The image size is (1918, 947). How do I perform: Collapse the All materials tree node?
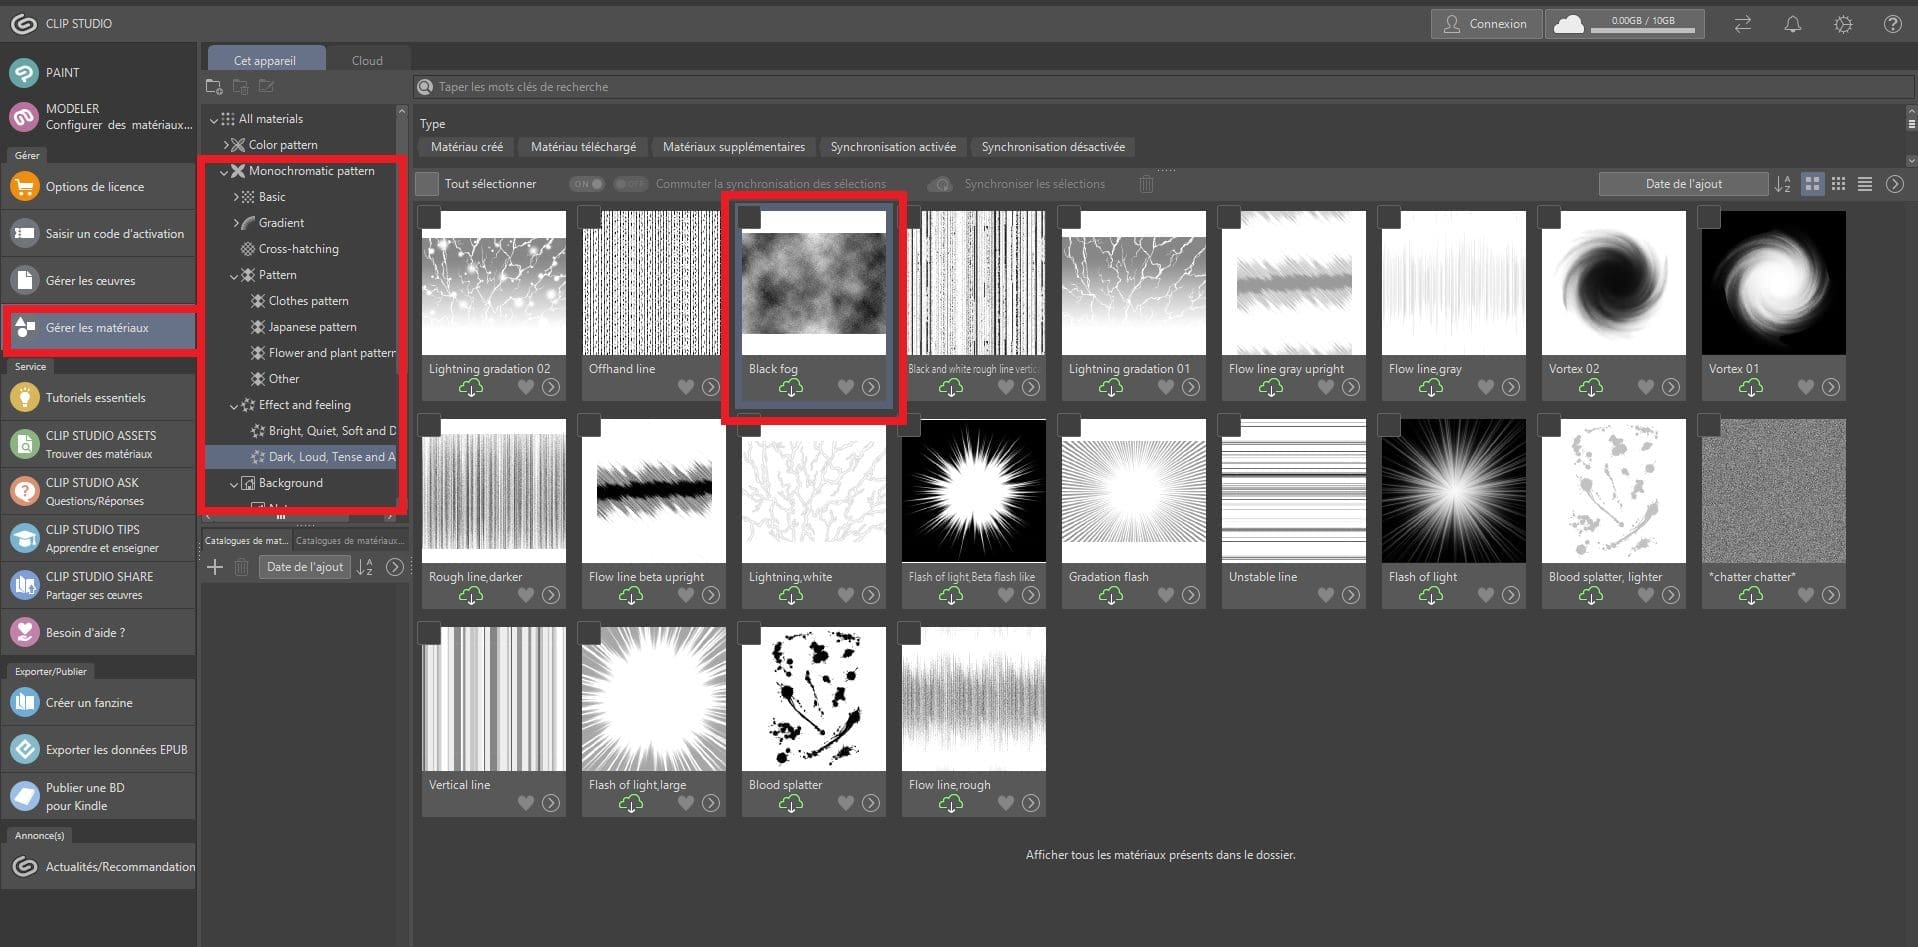click(214, 119)
